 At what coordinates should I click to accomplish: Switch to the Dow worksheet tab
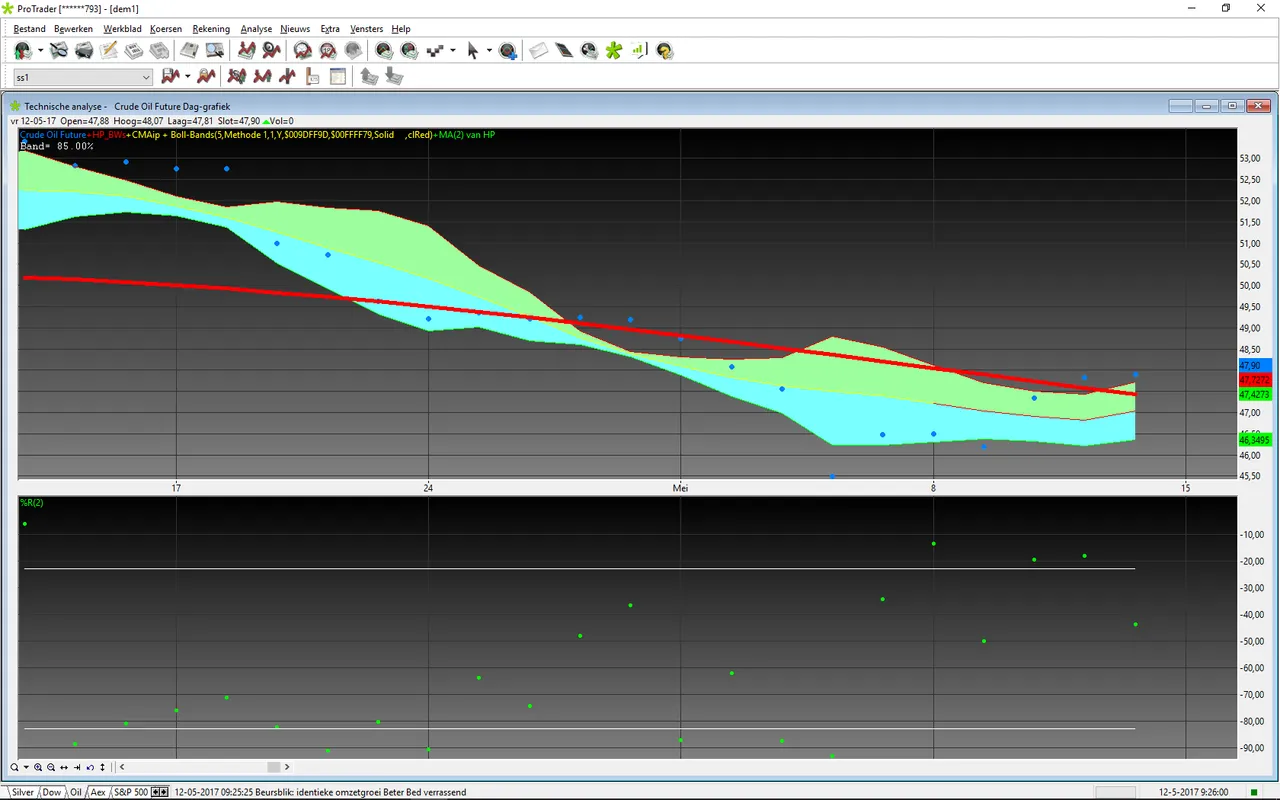[52, 792]
